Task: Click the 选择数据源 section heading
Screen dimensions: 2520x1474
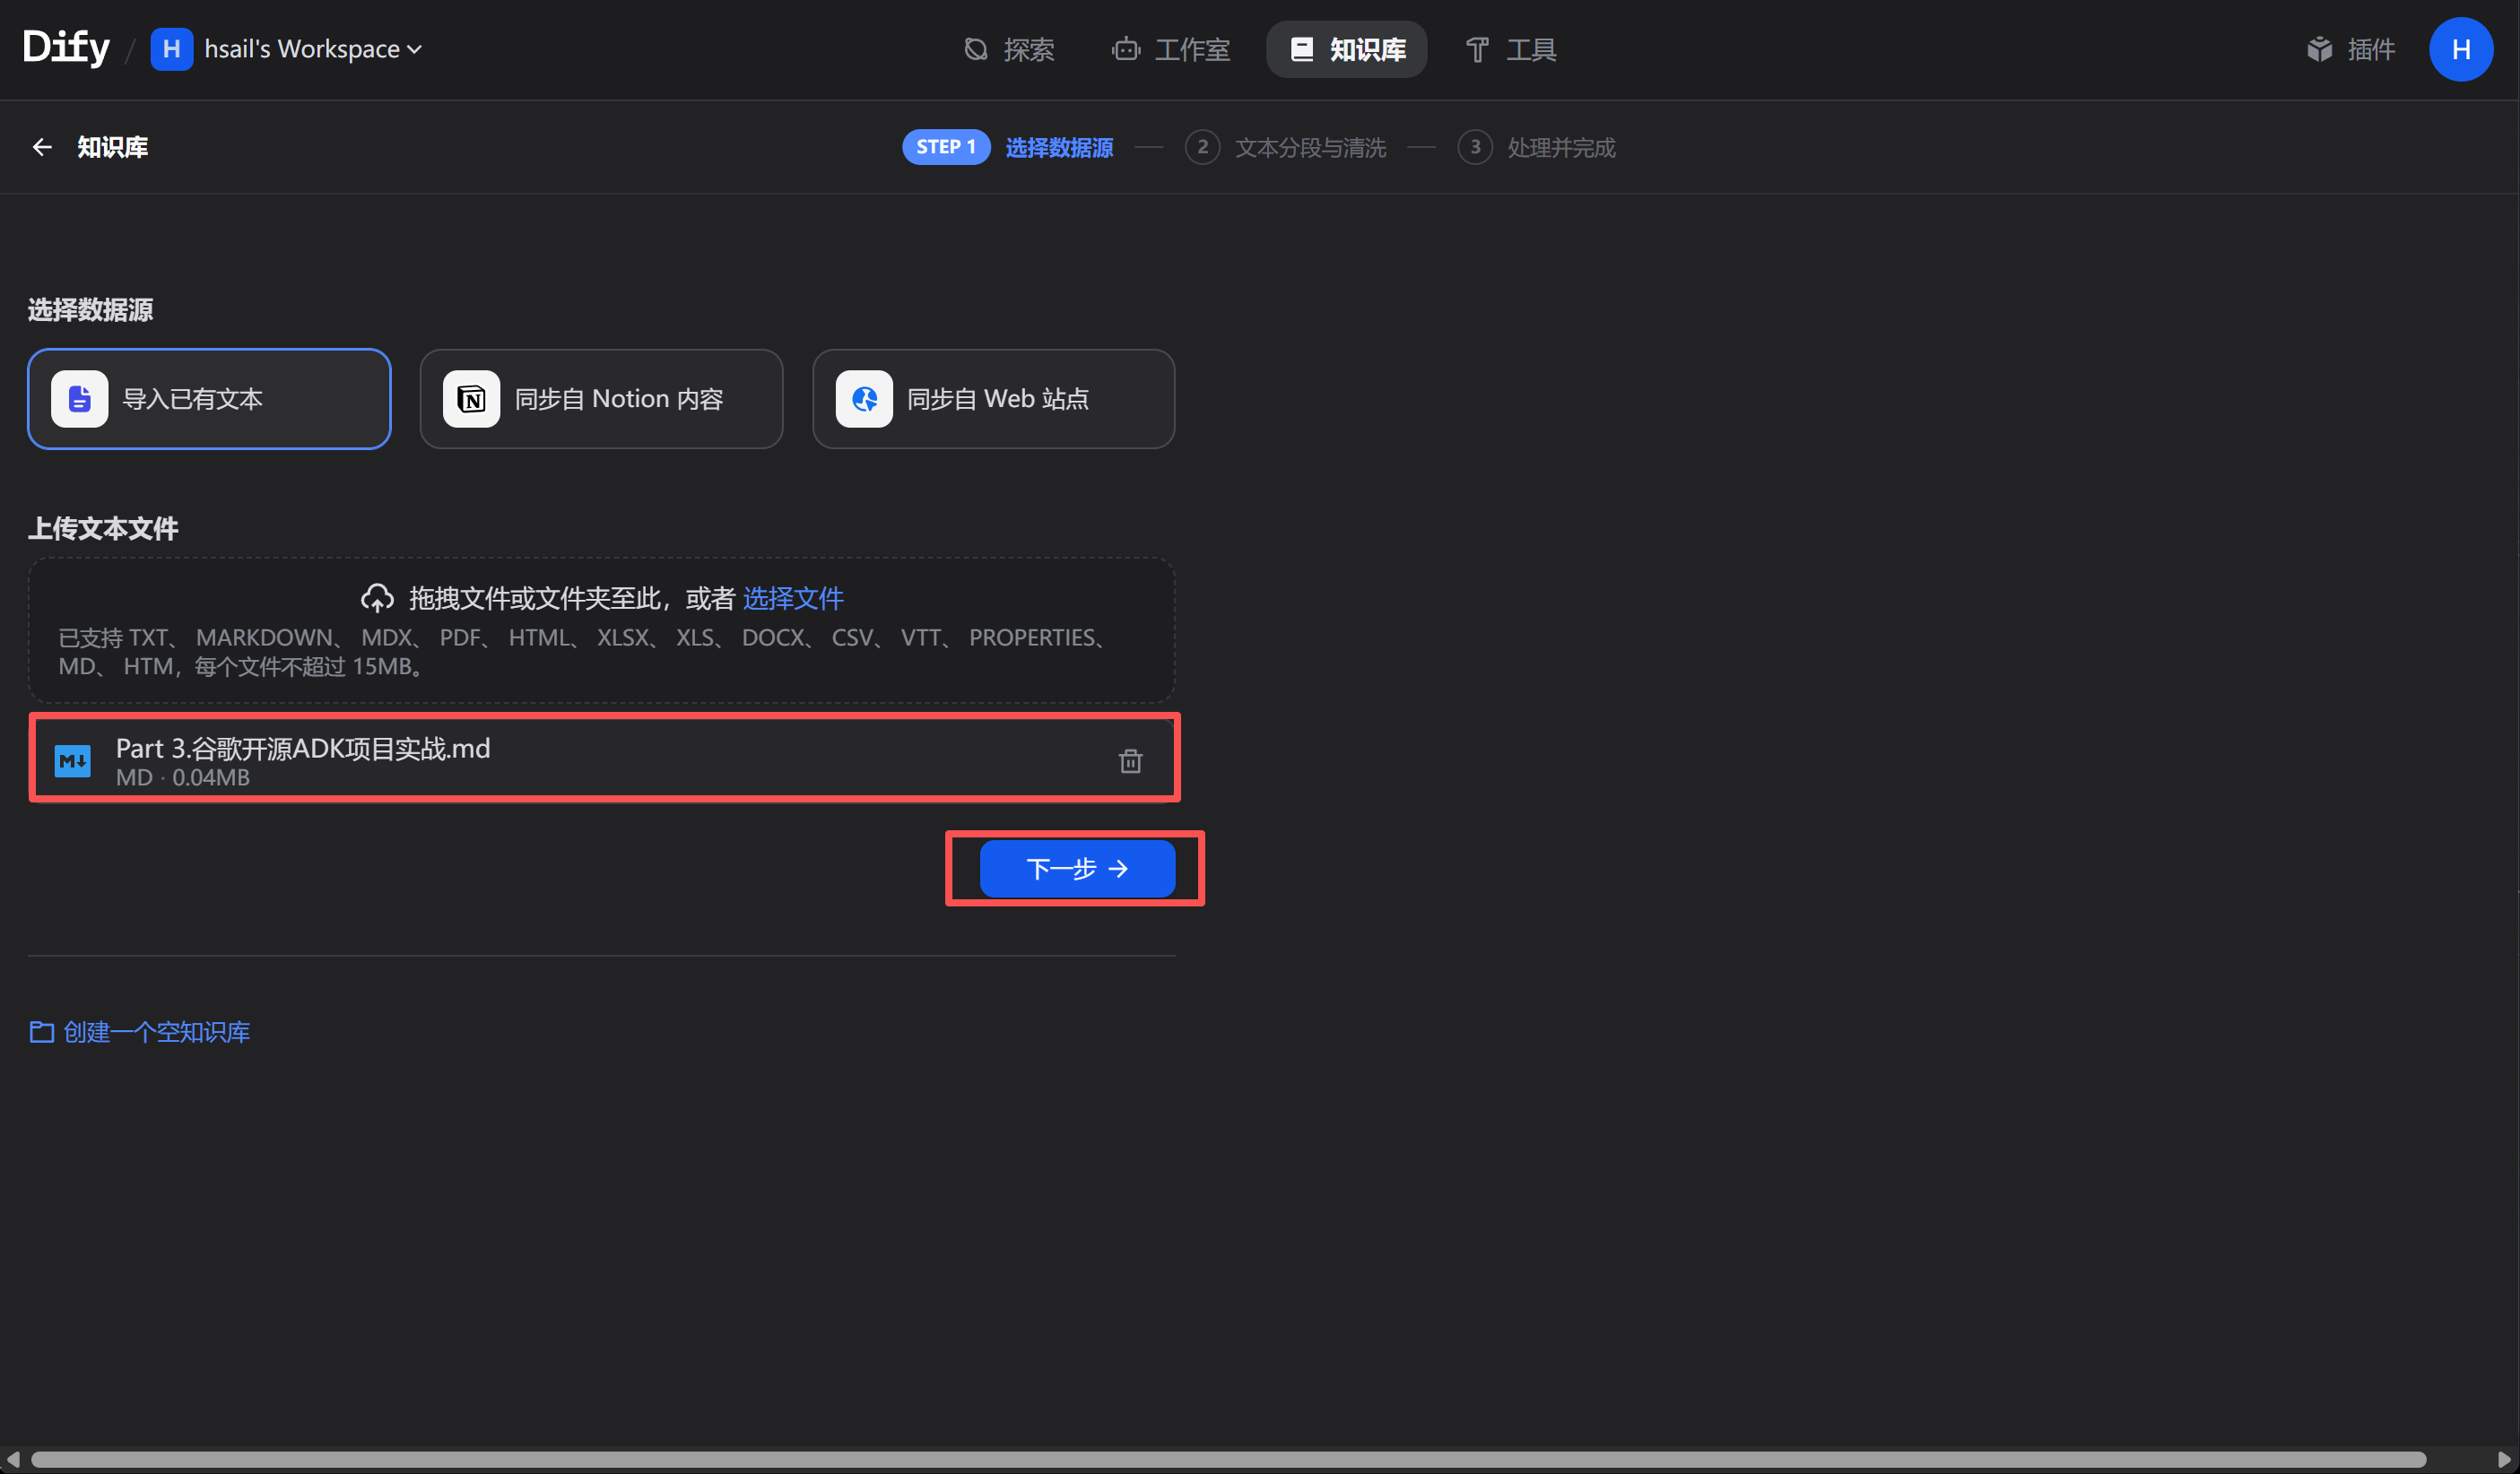Action: point(90,310)
